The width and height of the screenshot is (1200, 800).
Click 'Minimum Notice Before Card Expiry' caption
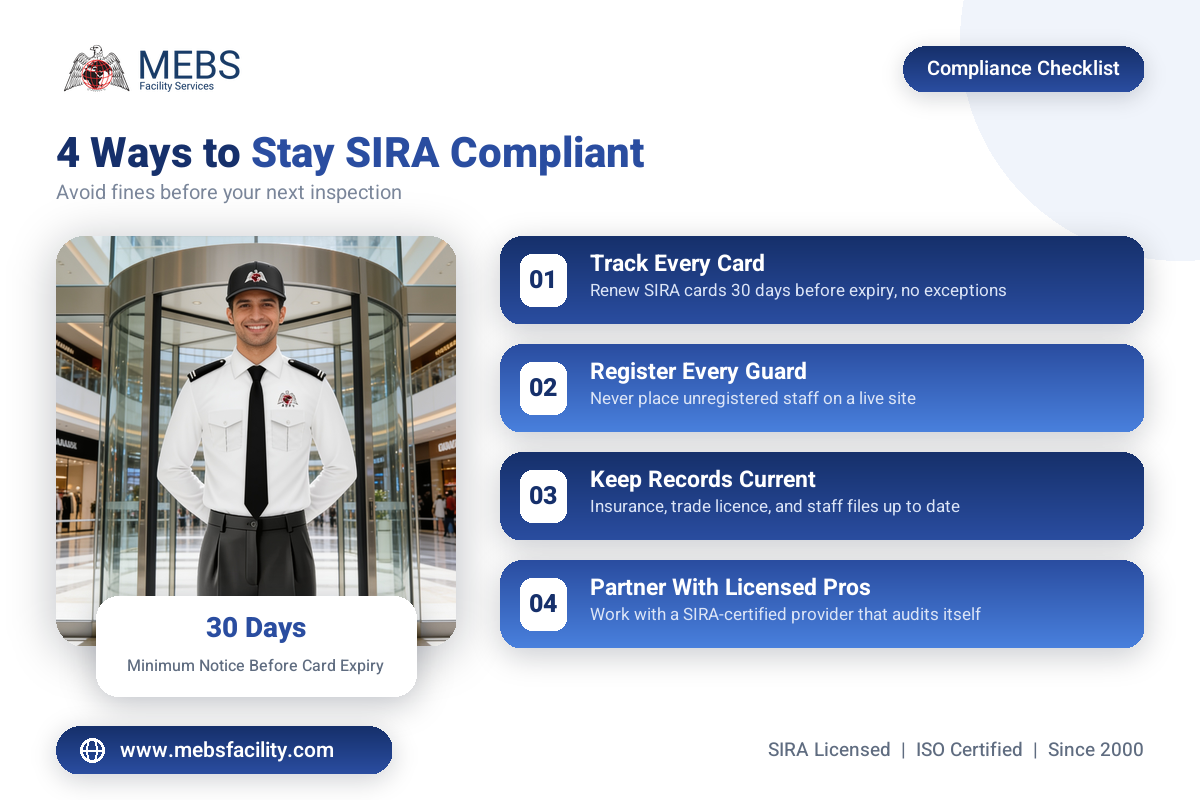pos(255,665)
